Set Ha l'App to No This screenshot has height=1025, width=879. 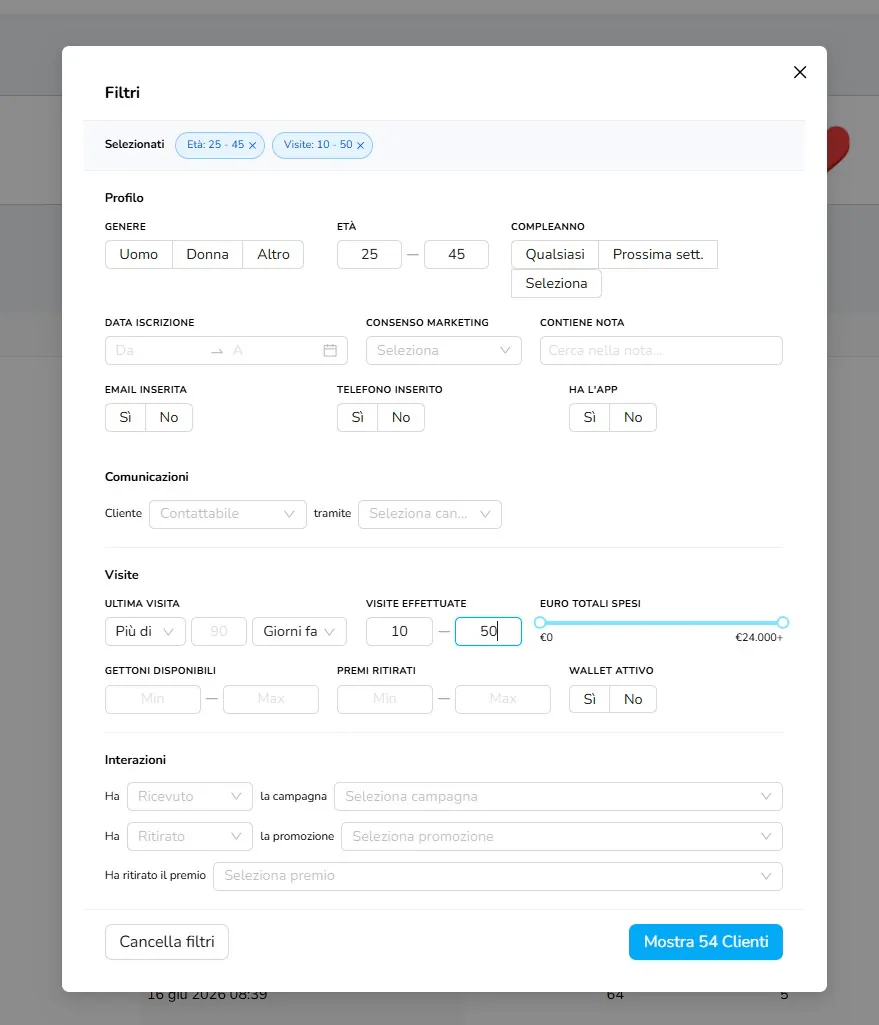633,418
